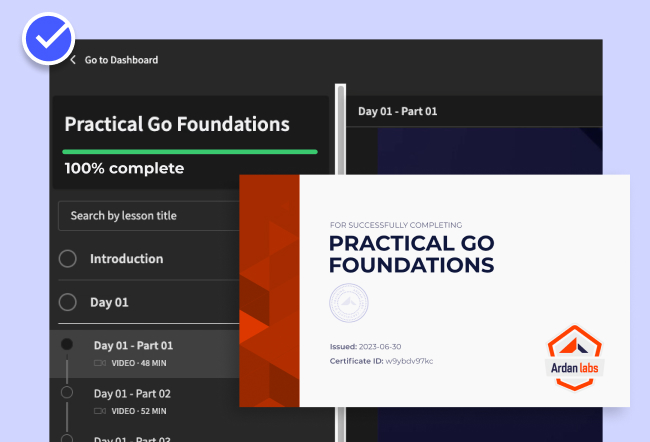Image resolution: width=650 pixels, height=442 pixels.
Task: Click the blue checkmark badge icon
Action: point(49,39)
